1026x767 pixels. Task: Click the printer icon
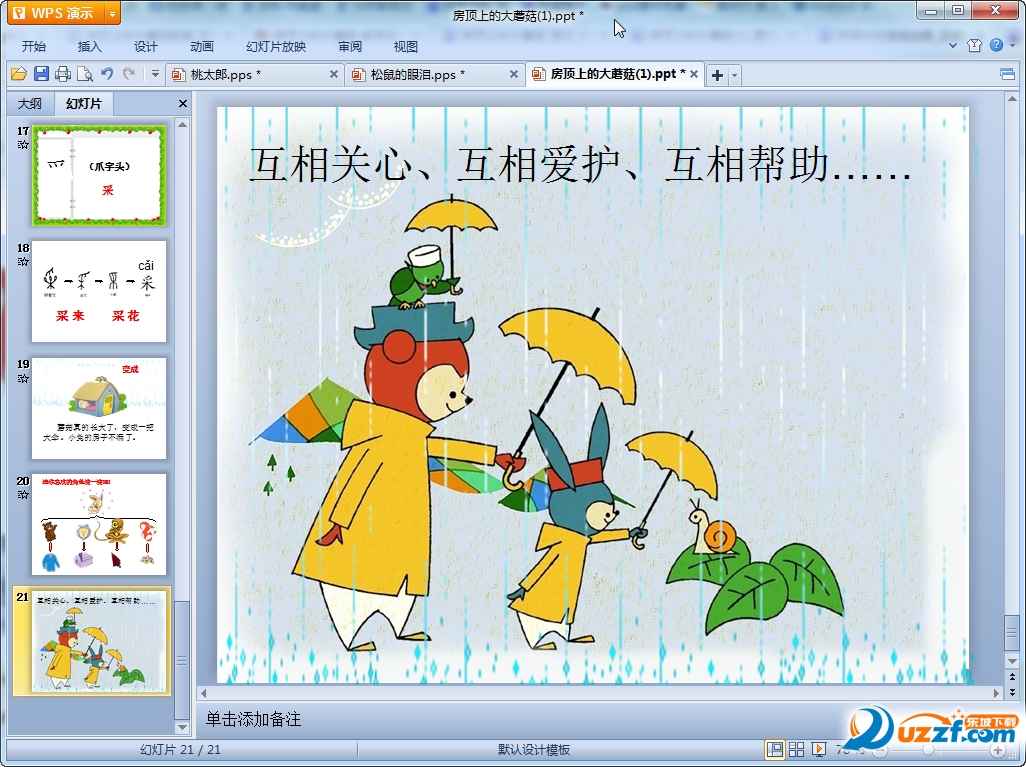[63, 74]
